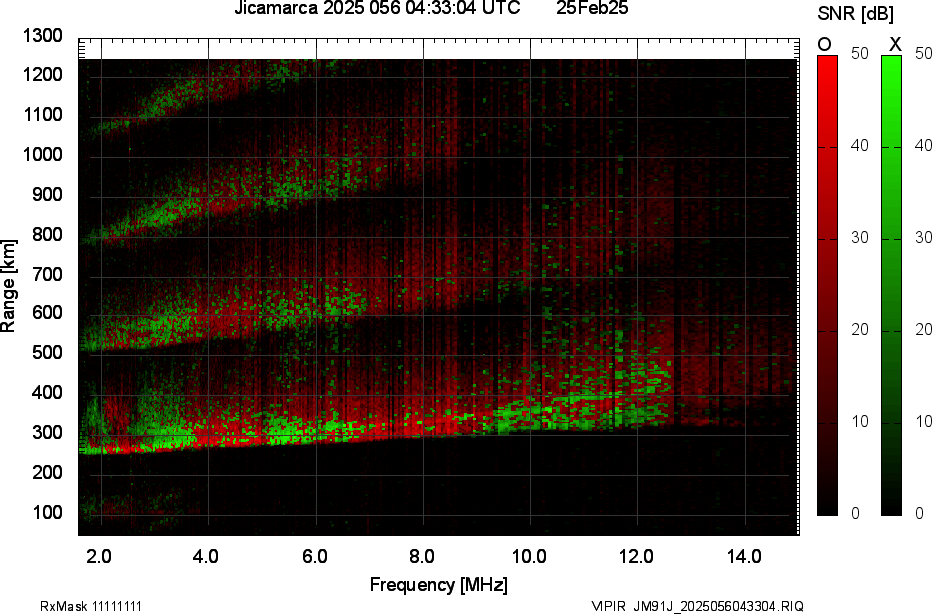Click the 500 range axis label
This screenshot has width=932, height=614.
46,352
